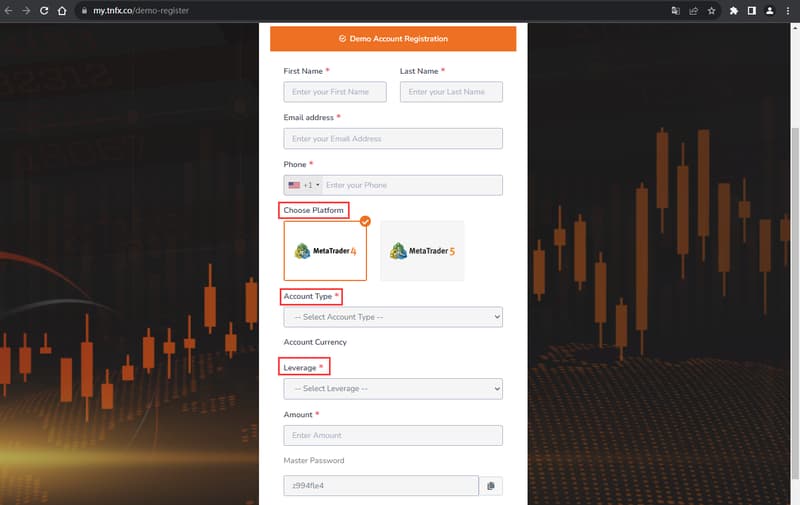The height and width of the screenshot is (505, 800).
Task: Focus the Enter your Phone field
Action: 412,185
